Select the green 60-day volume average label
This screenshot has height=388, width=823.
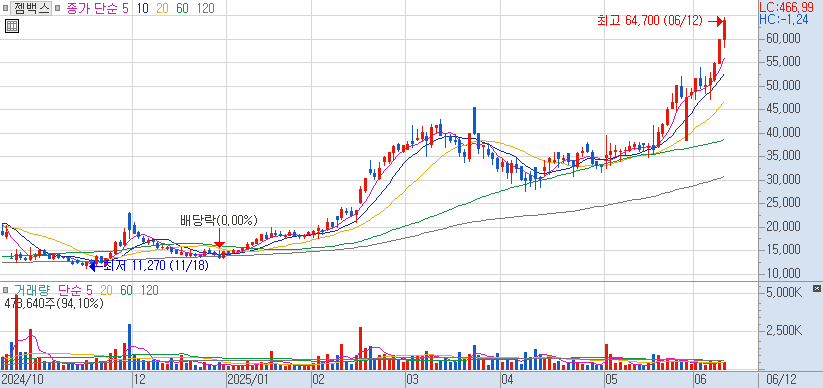point(126,290)
